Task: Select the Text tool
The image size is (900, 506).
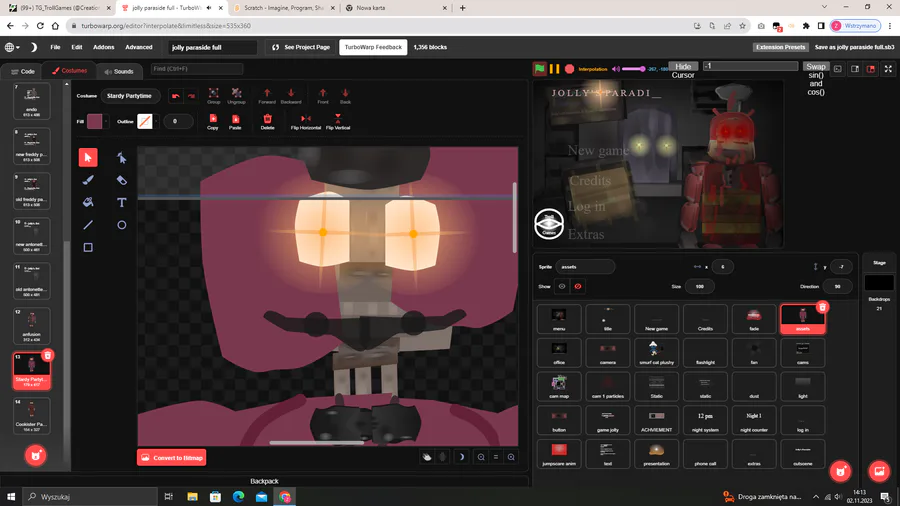Action: pos(122,202)
